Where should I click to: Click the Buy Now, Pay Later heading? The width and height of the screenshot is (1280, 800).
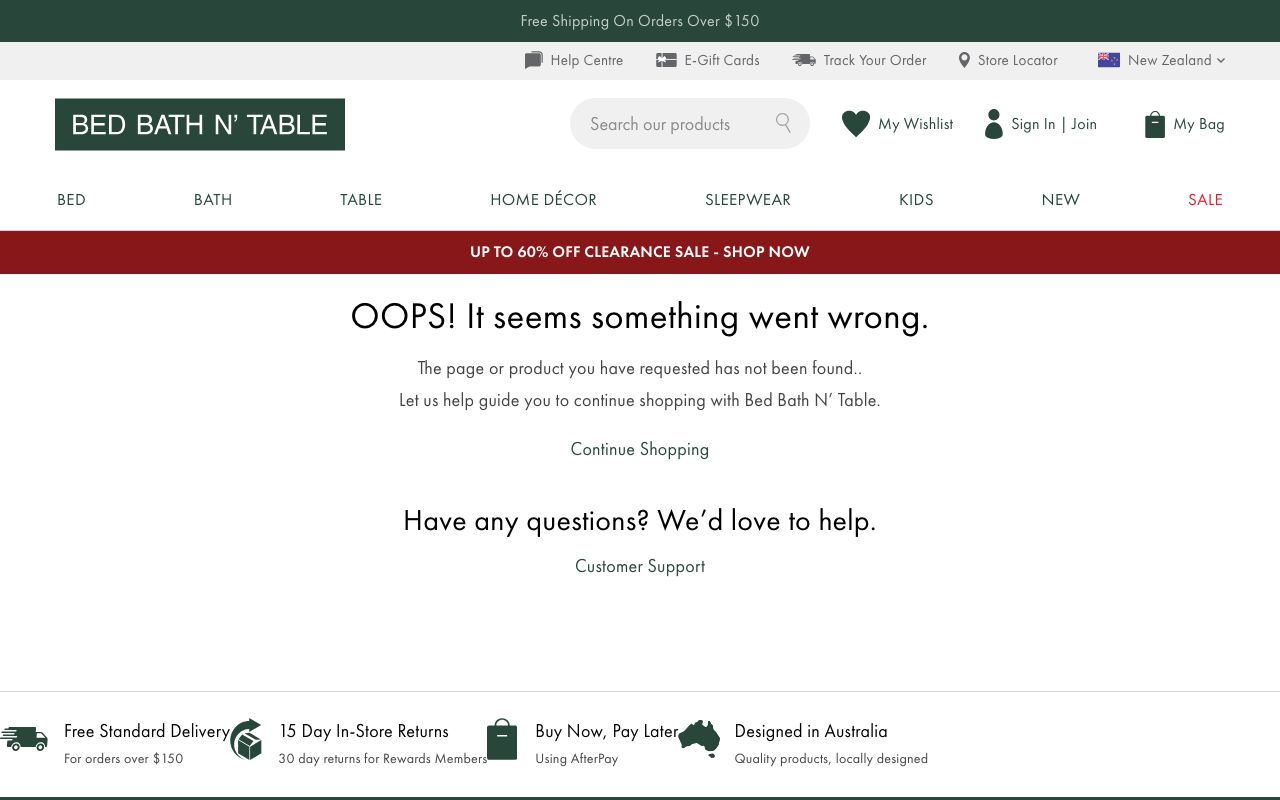(607, 731)
